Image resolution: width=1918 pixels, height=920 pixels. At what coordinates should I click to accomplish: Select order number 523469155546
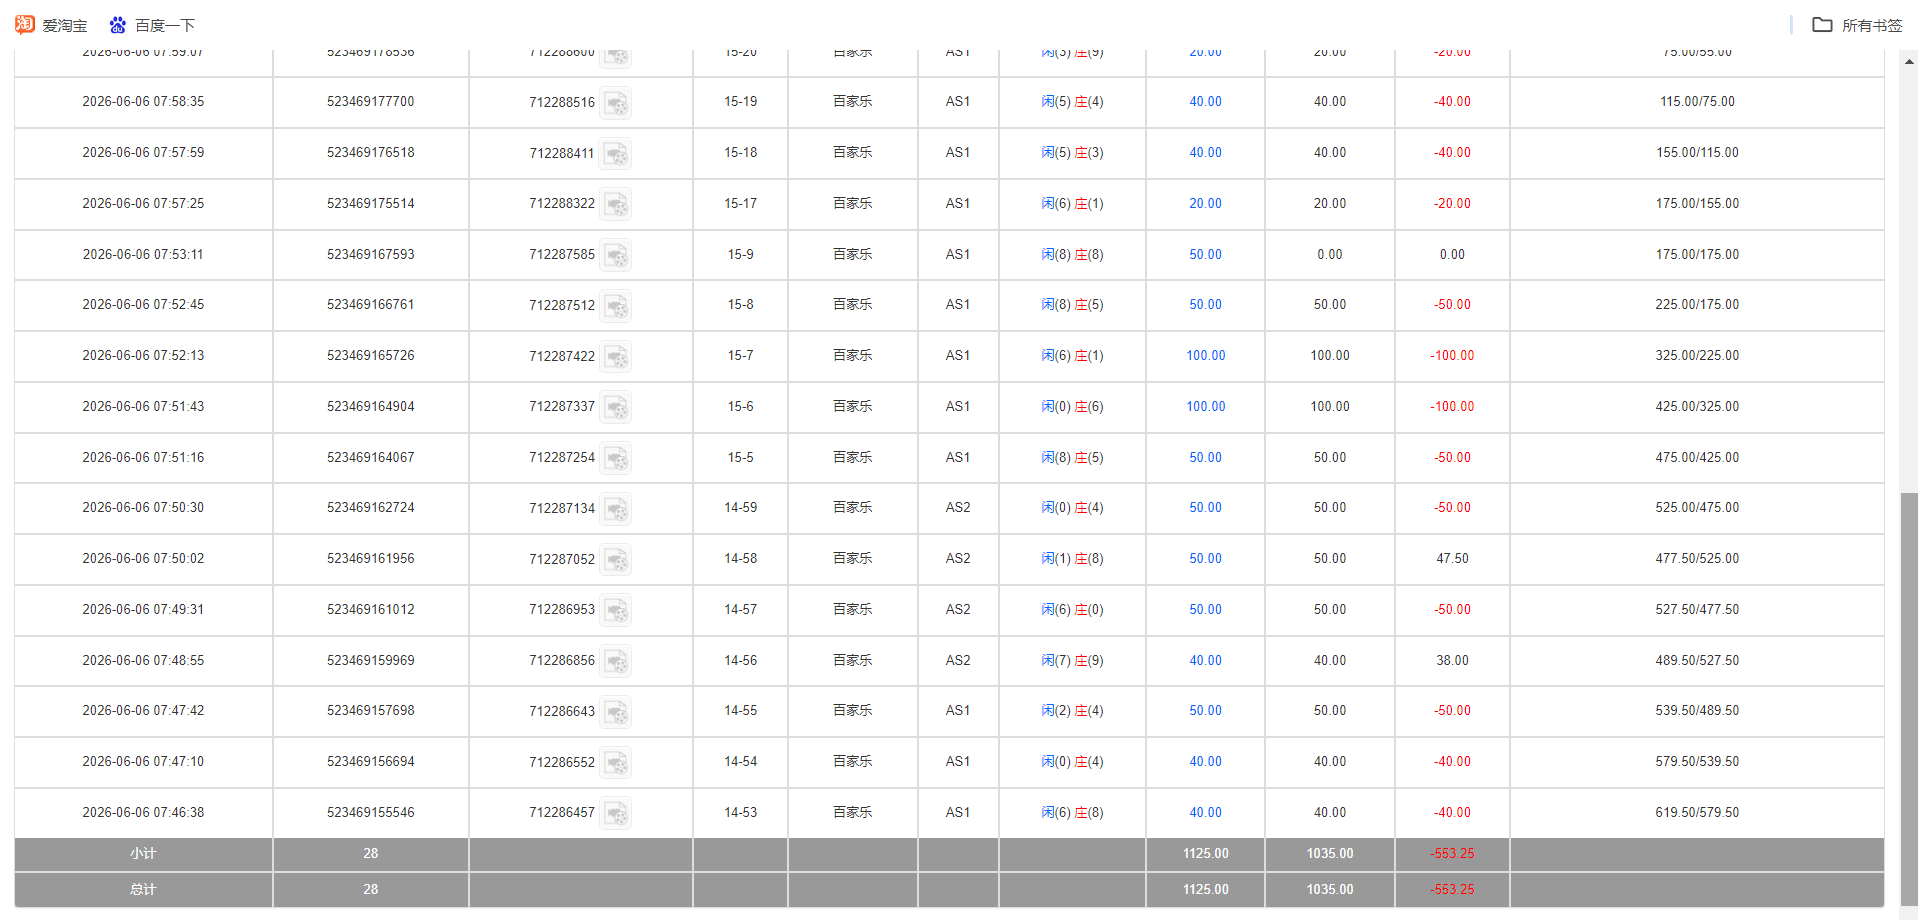[370, 813]
